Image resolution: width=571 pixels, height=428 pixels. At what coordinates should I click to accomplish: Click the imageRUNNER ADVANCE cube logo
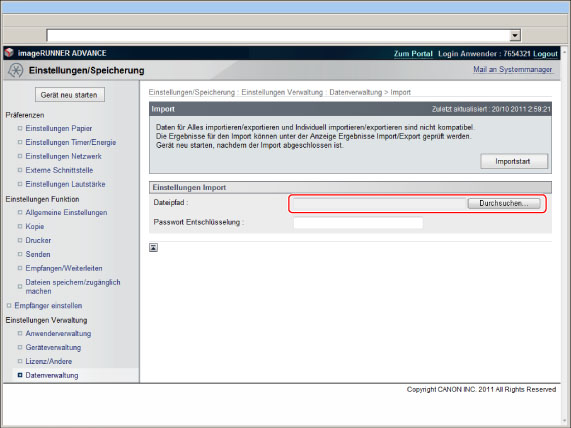click(9, 53)
